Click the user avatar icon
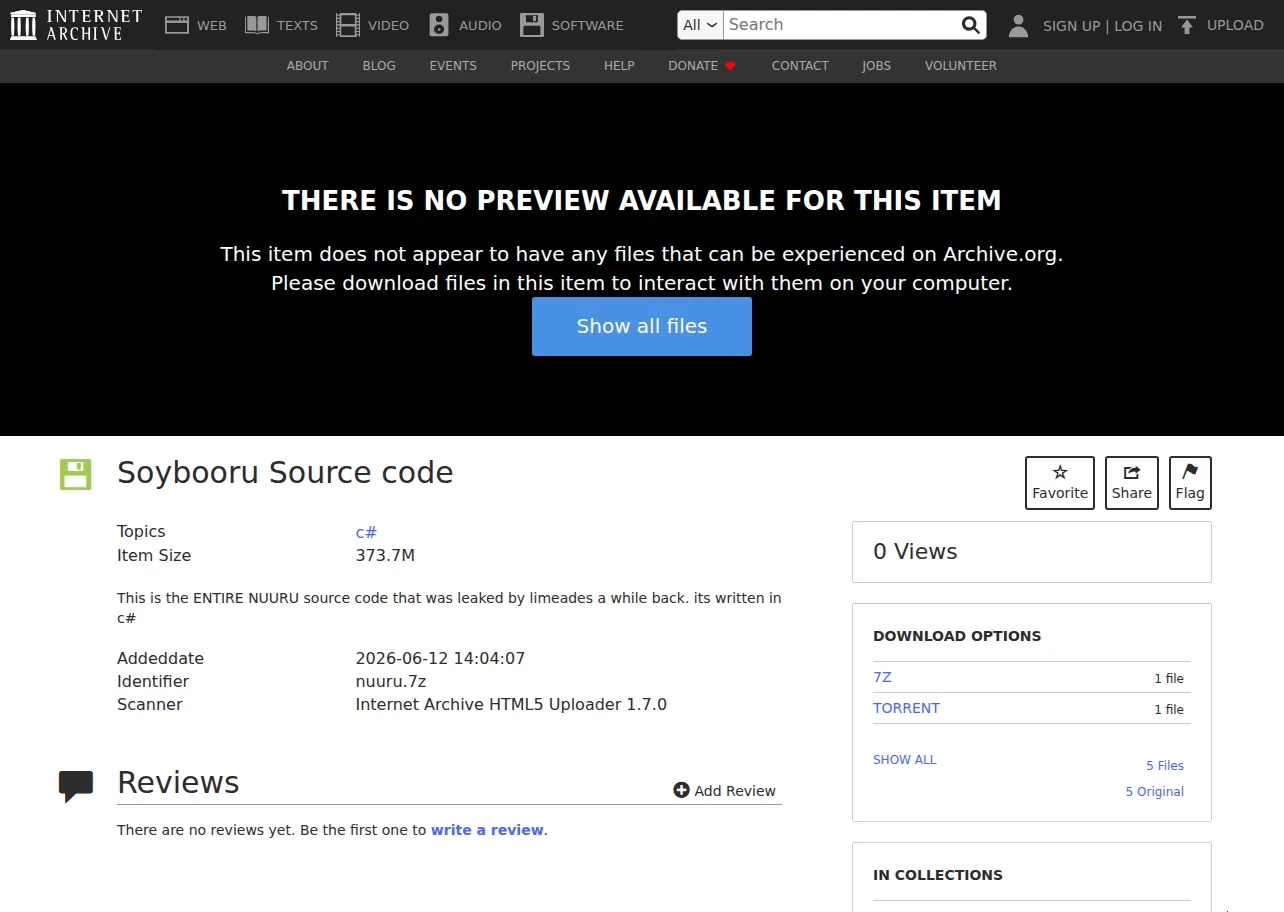Image resolution: width=1284 pixels, height=912 pixels. pyautogui.click(x=1018, y=26)
